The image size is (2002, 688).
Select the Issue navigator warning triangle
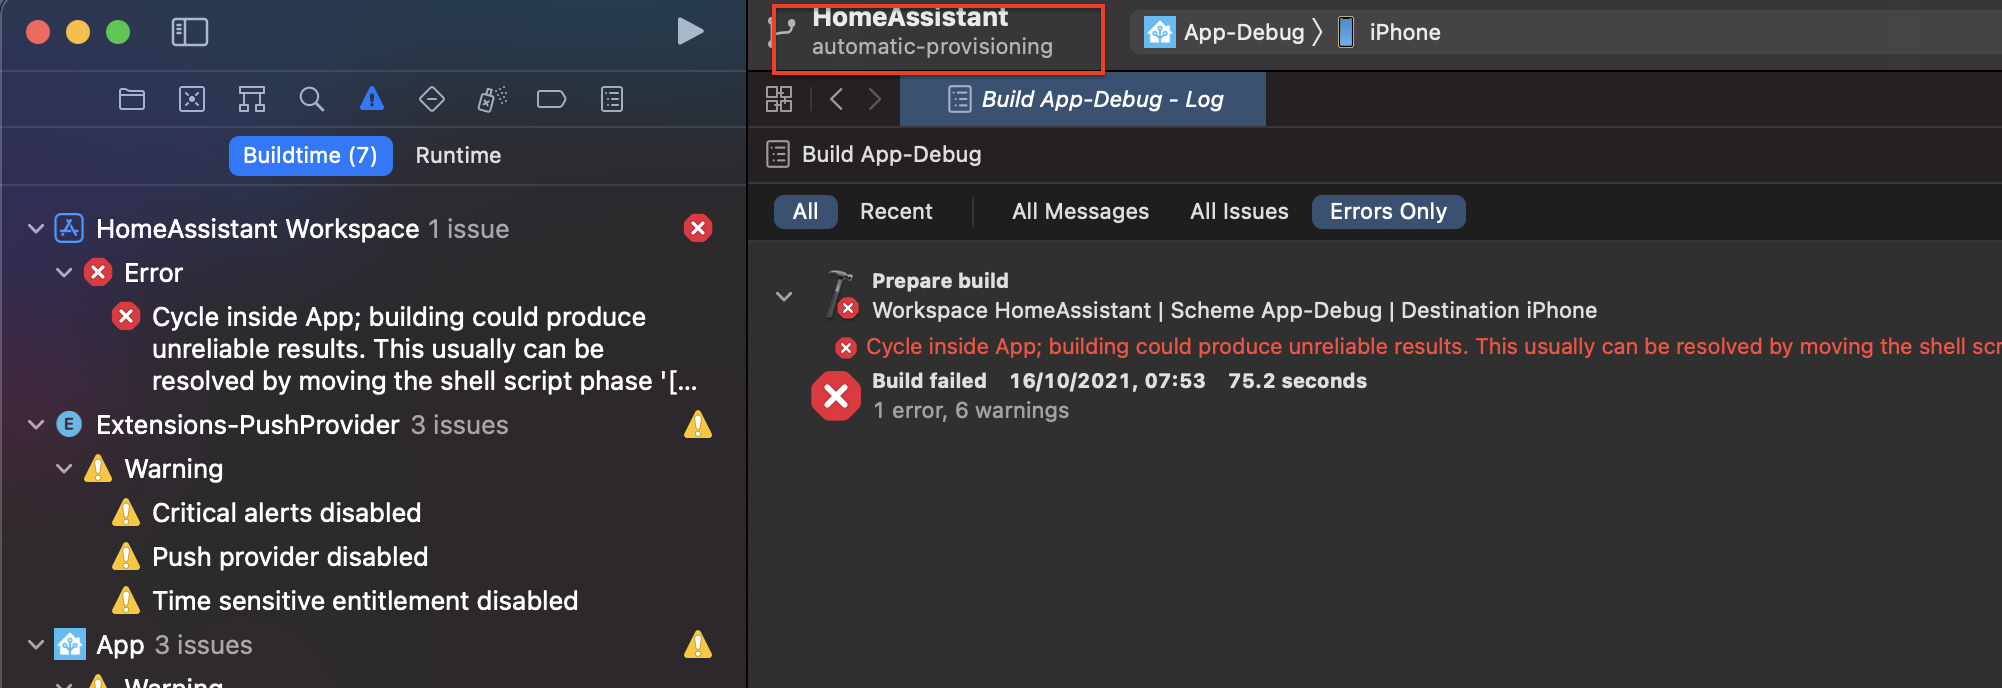pyautogui.click(x=371, y=99)
